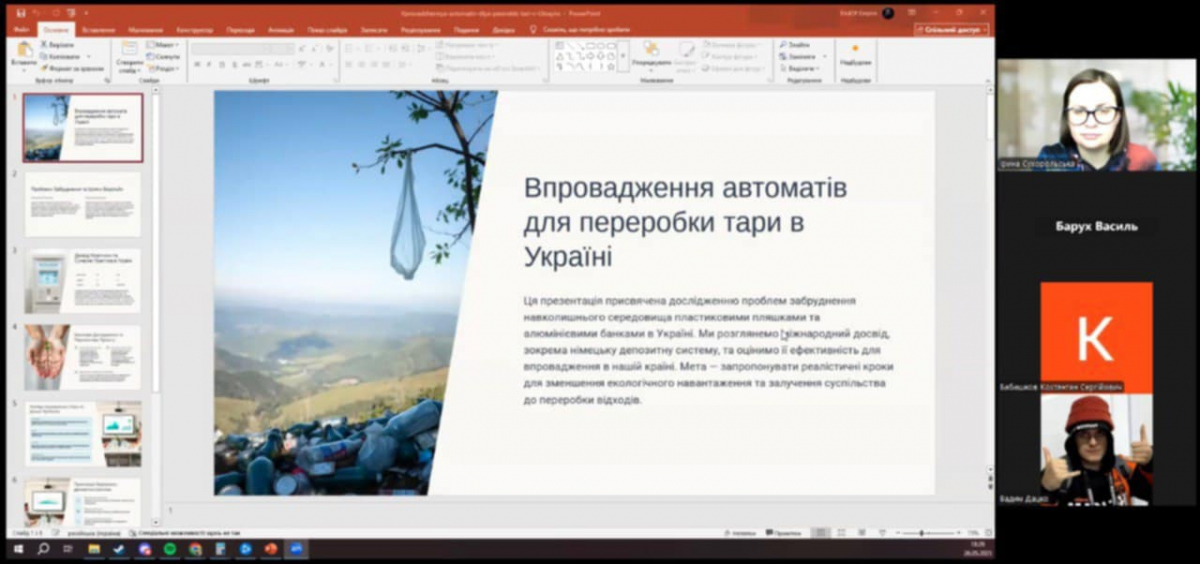
Task: Click Windows taskbar search magnifier
Action: [x=43, y=549]
